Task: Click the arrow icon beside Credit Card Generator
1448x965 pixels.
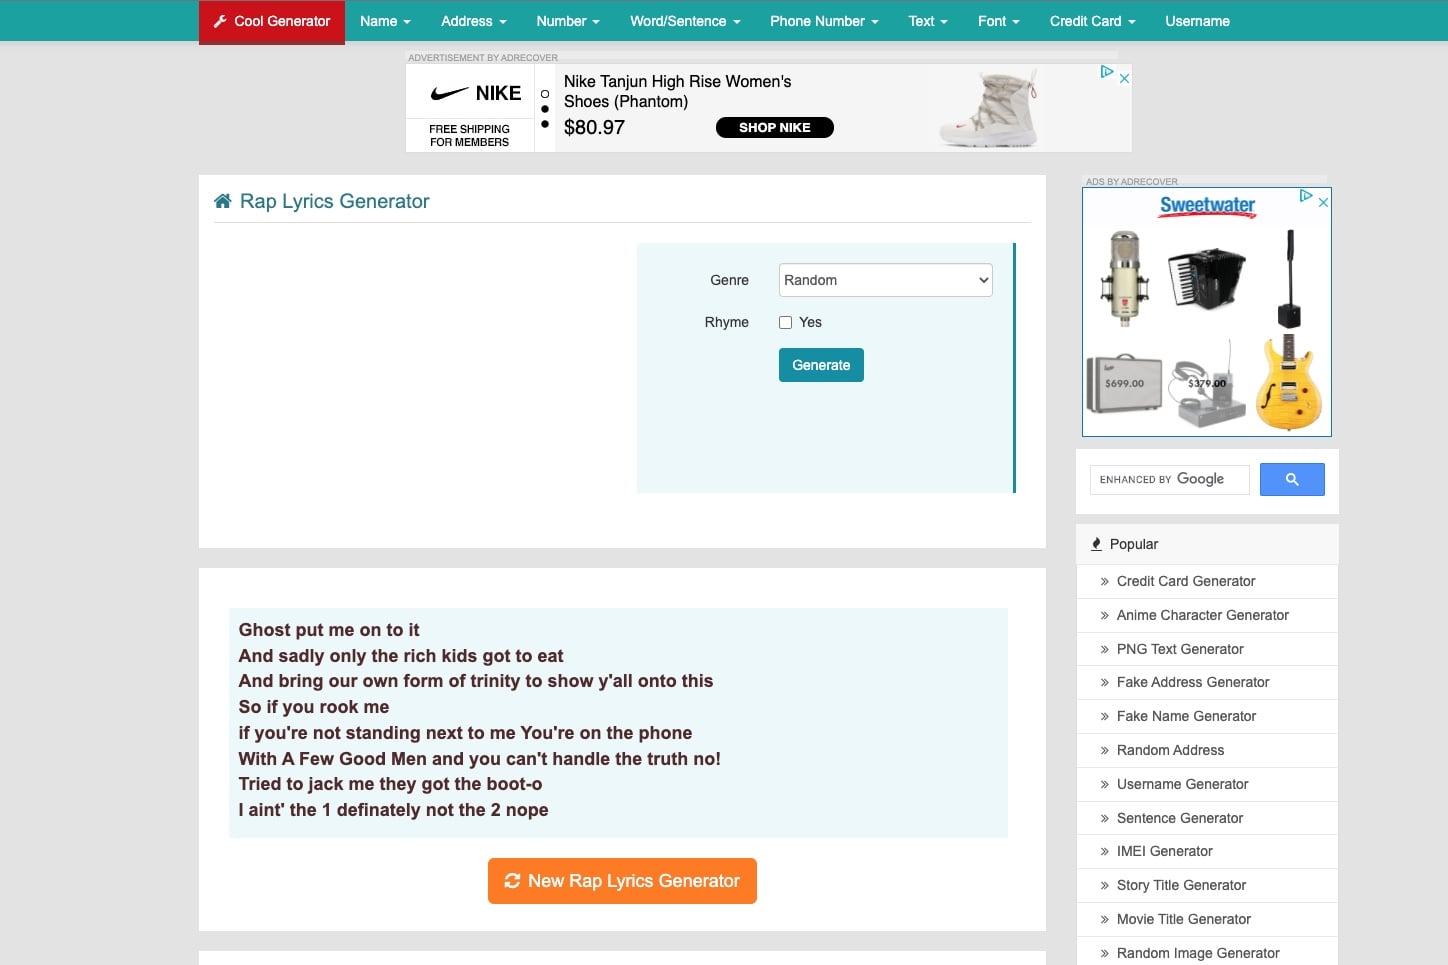Action: tap(1103, 581)
